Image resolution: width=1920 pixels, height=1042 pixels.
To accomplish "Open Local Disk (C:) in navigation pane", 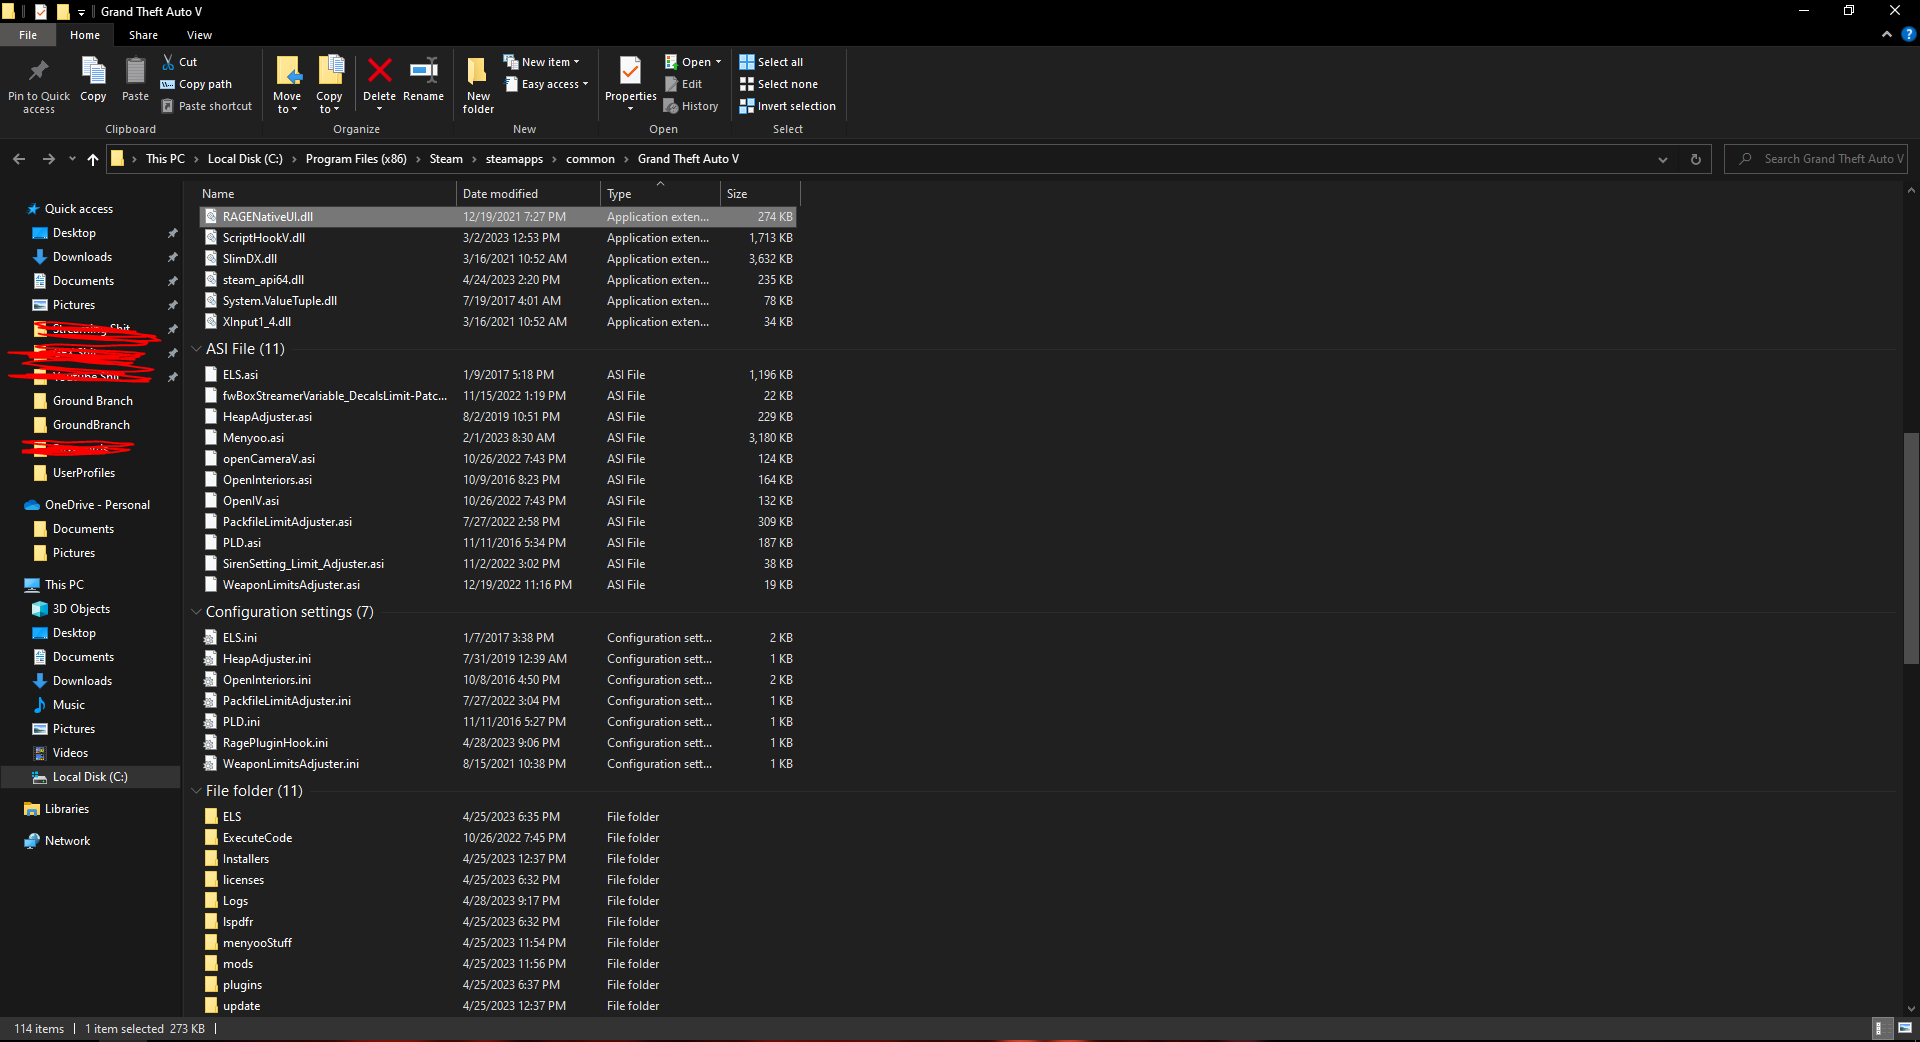I will pyautogui.click(x=90, y=777).
